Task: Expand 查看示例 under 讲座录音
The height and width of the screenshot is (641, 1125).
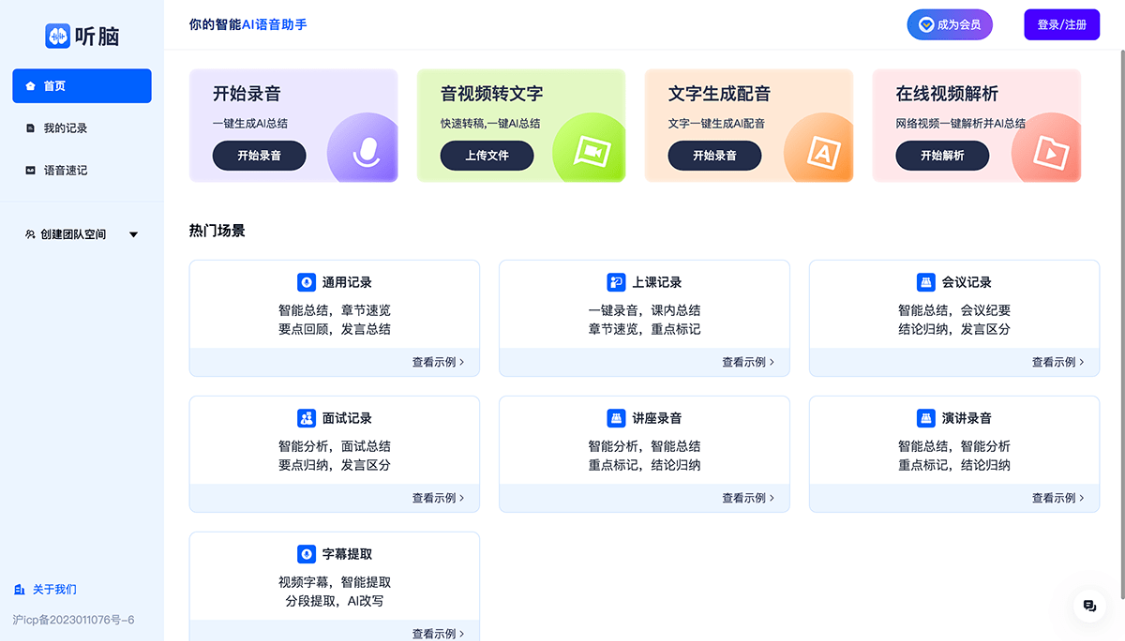Action: (x=748, y=498)
